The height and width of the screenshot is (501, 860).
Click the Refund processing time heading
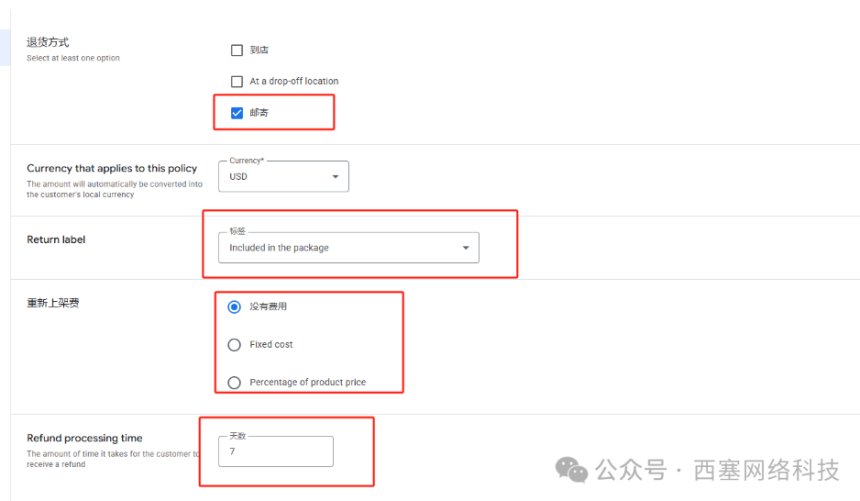pyautogui.click(x=84, y=438)
